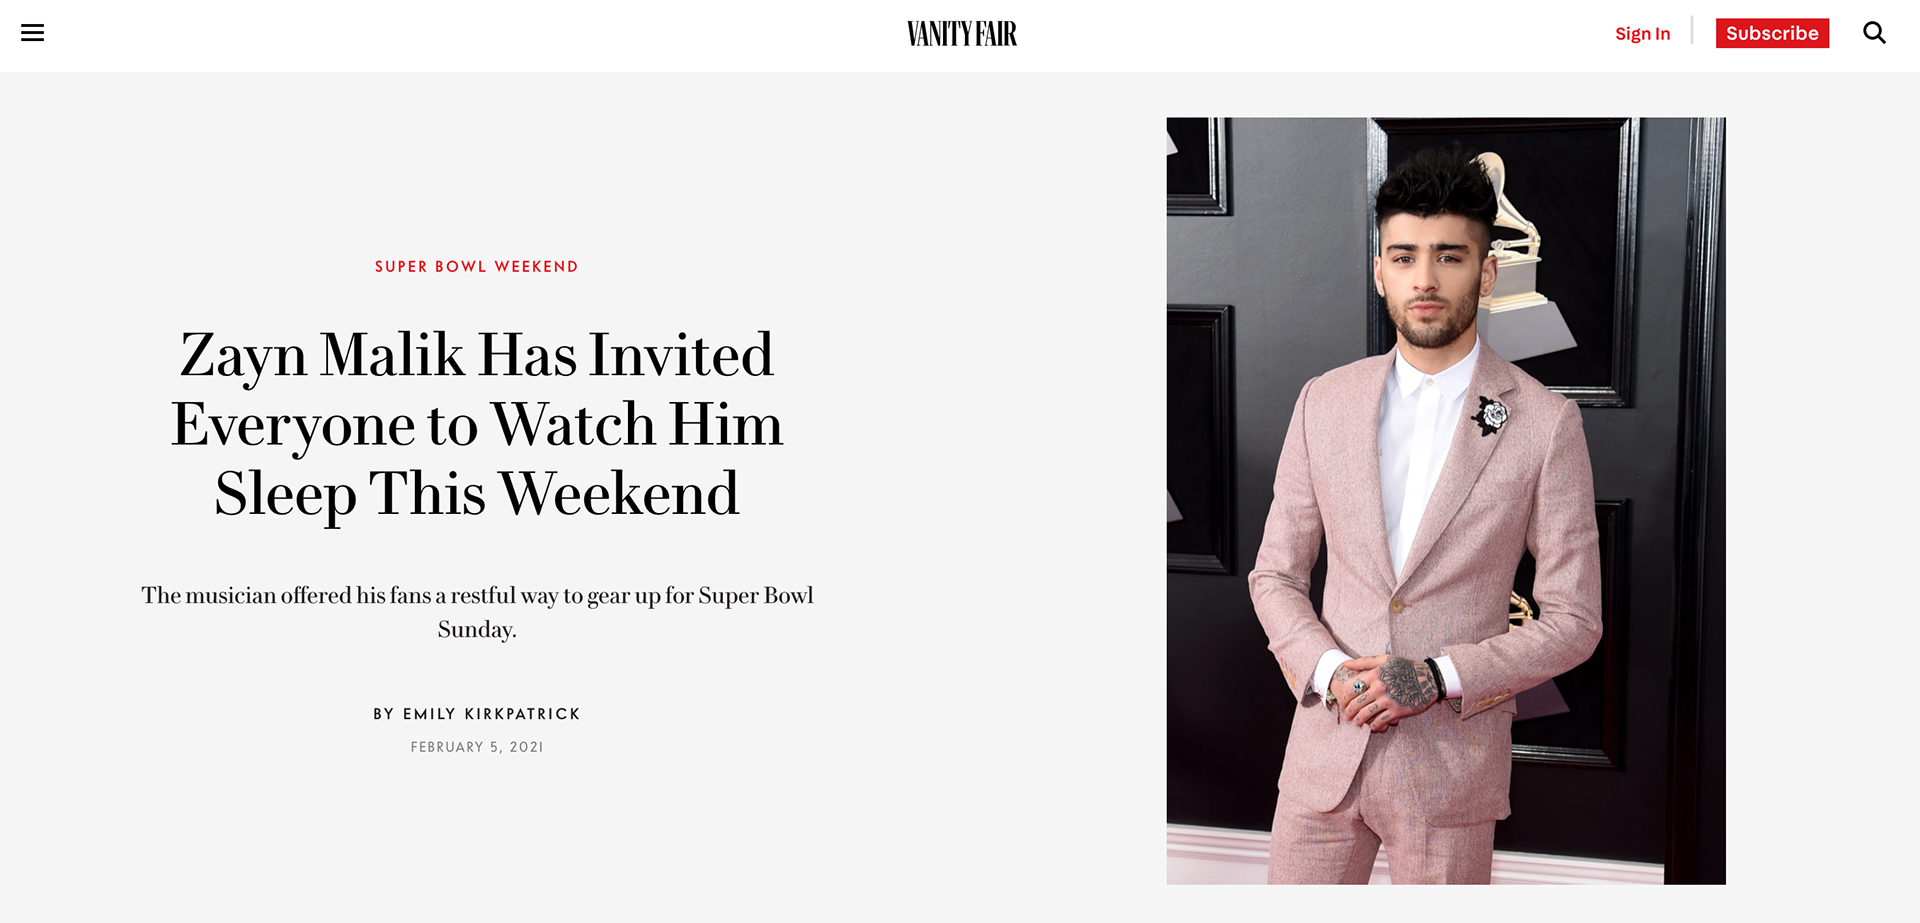Click the article hero photo
The height and width of the screenshot is (923, 1920).
(1446, 501)
